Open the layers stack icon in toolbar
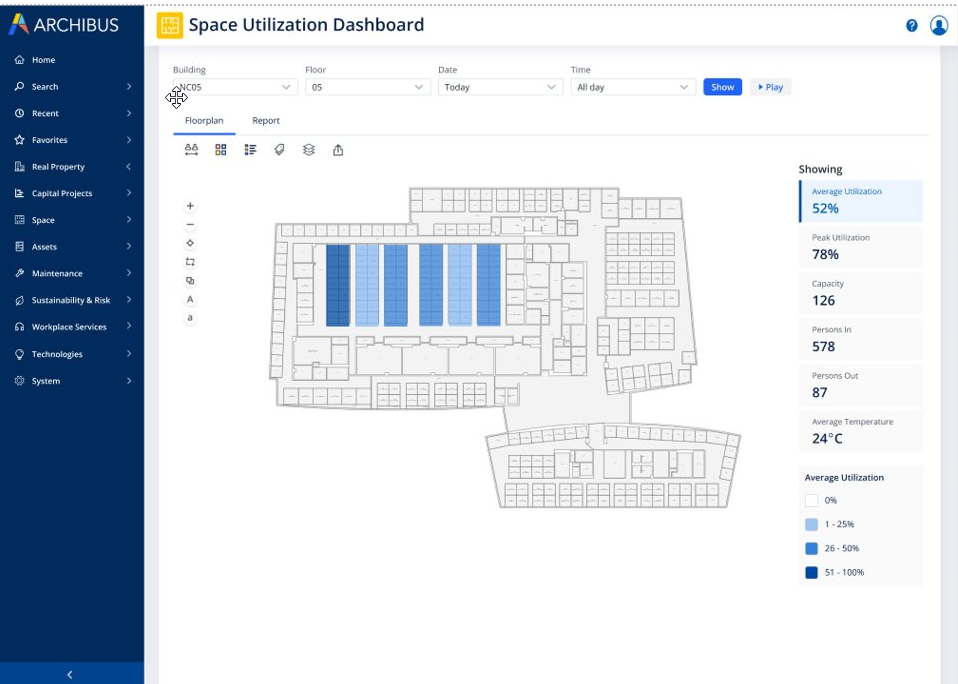The height and width of the screenshot is (684, 958). (x=309, y=150)
